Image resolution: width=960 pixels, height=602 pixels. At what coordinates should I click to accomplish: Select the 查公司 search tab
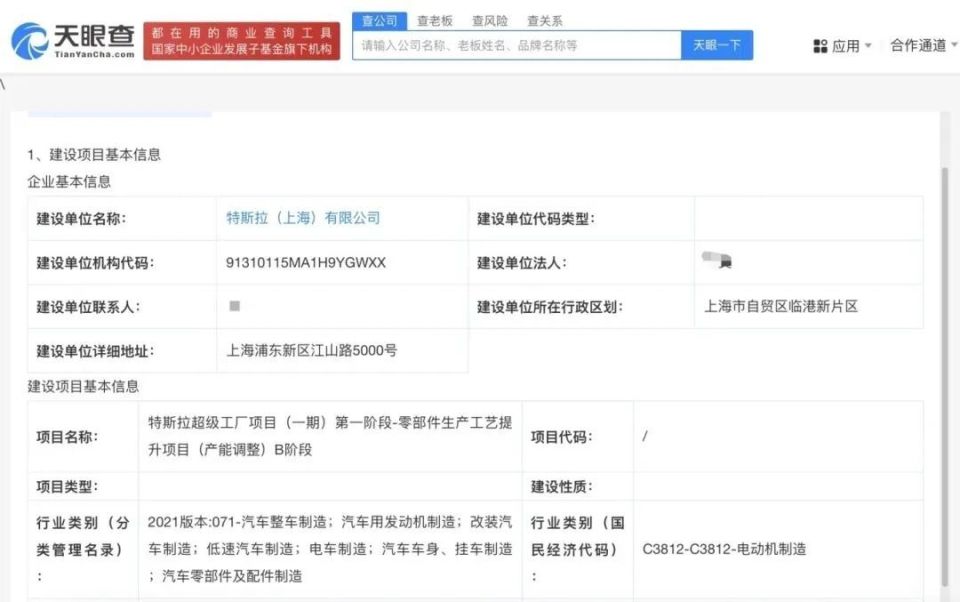tap(379, 21)
